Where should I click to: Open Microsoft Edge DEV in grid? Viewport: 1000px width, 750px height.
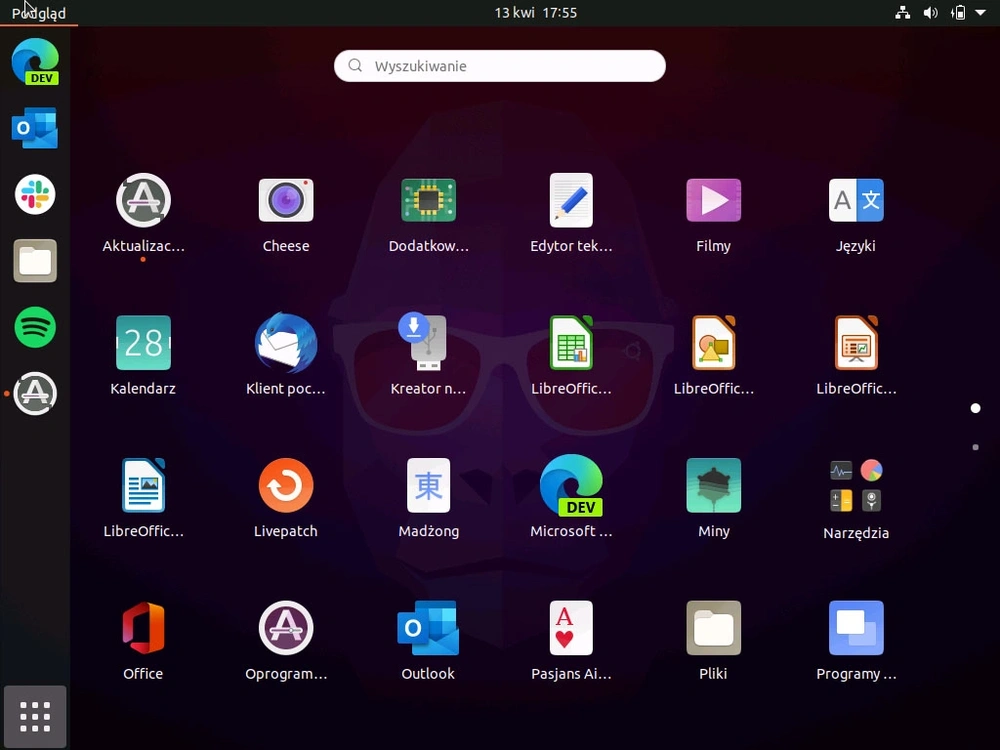click(571, 485)
